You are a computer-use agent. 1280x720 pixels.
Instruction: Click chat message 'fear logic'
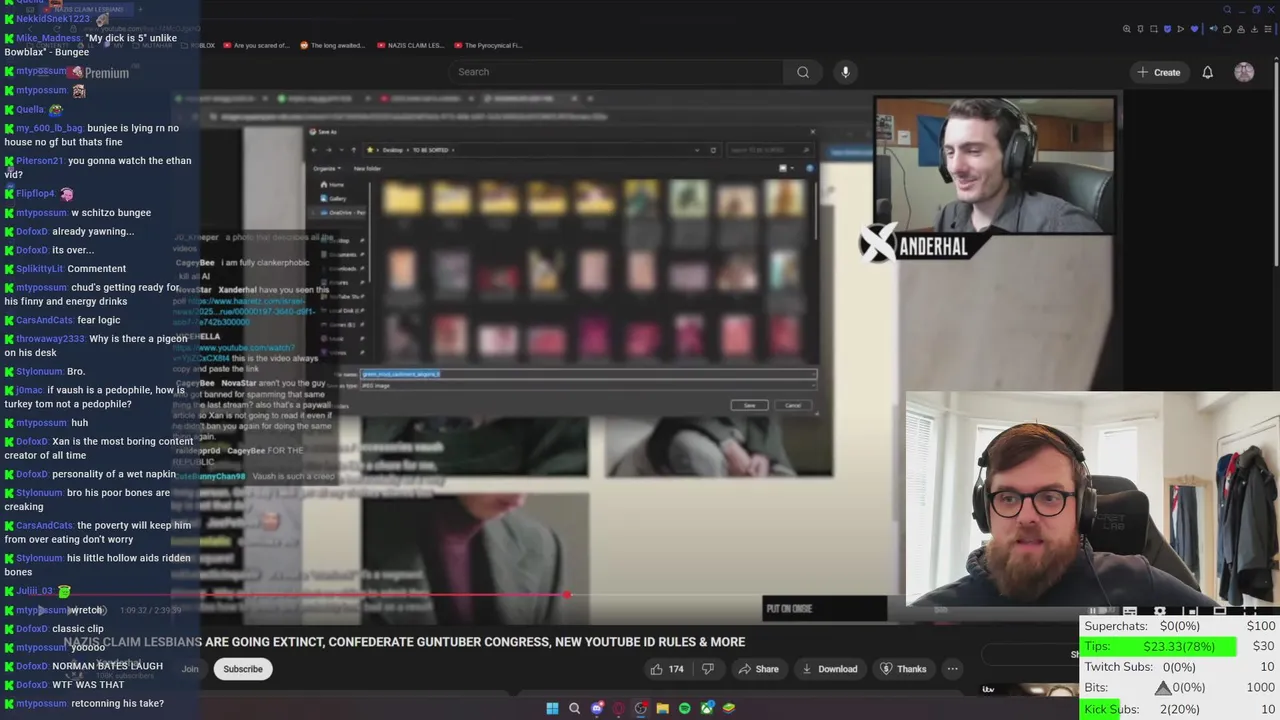coord(99,320)
